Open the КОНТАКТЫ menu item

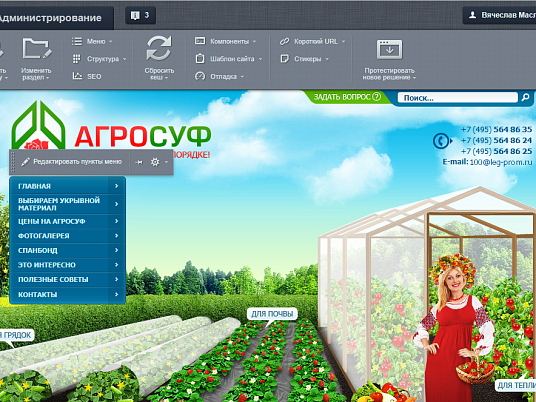[x=68, y=295]
